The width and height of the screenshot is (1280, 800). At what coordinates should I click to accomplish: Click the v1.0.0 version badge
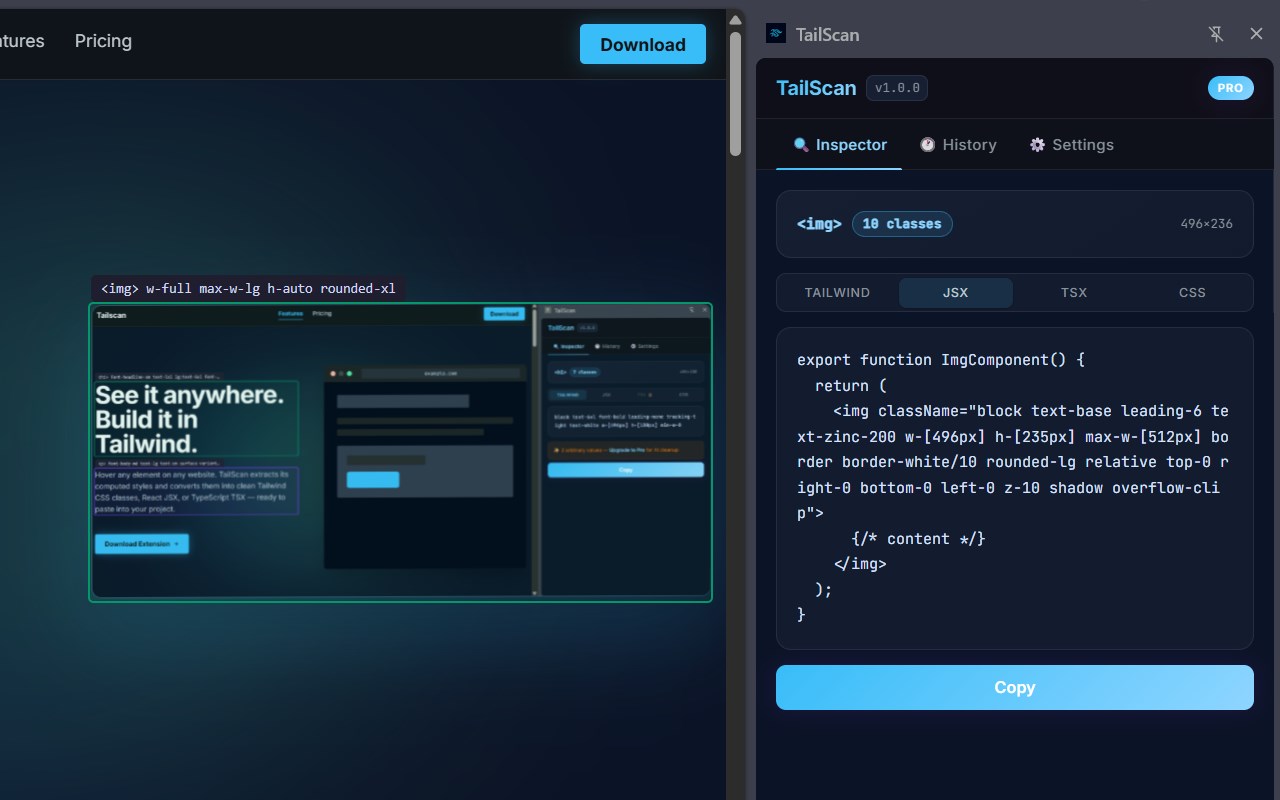pos(897,88)
